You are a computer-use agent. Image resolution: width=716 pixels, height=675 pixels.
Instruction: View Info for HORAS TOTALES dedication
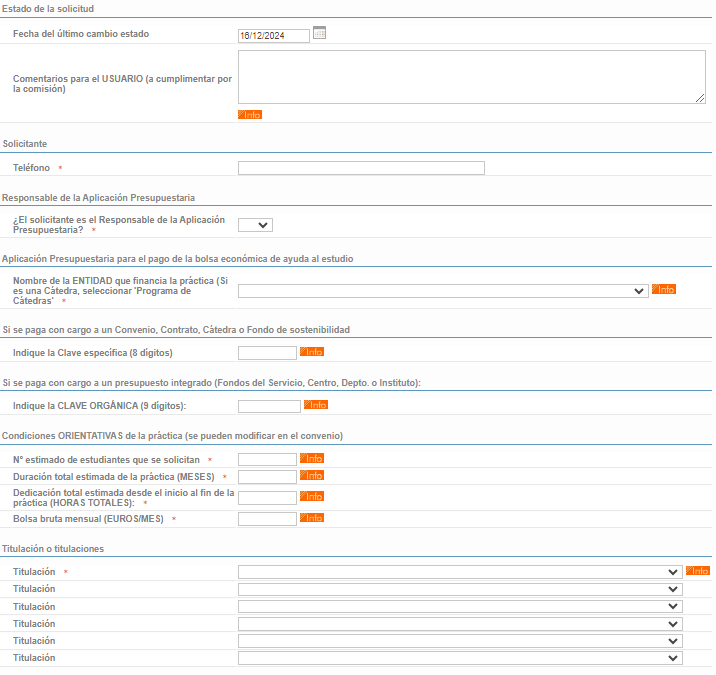pyautogui.click(x=312, y=496)
